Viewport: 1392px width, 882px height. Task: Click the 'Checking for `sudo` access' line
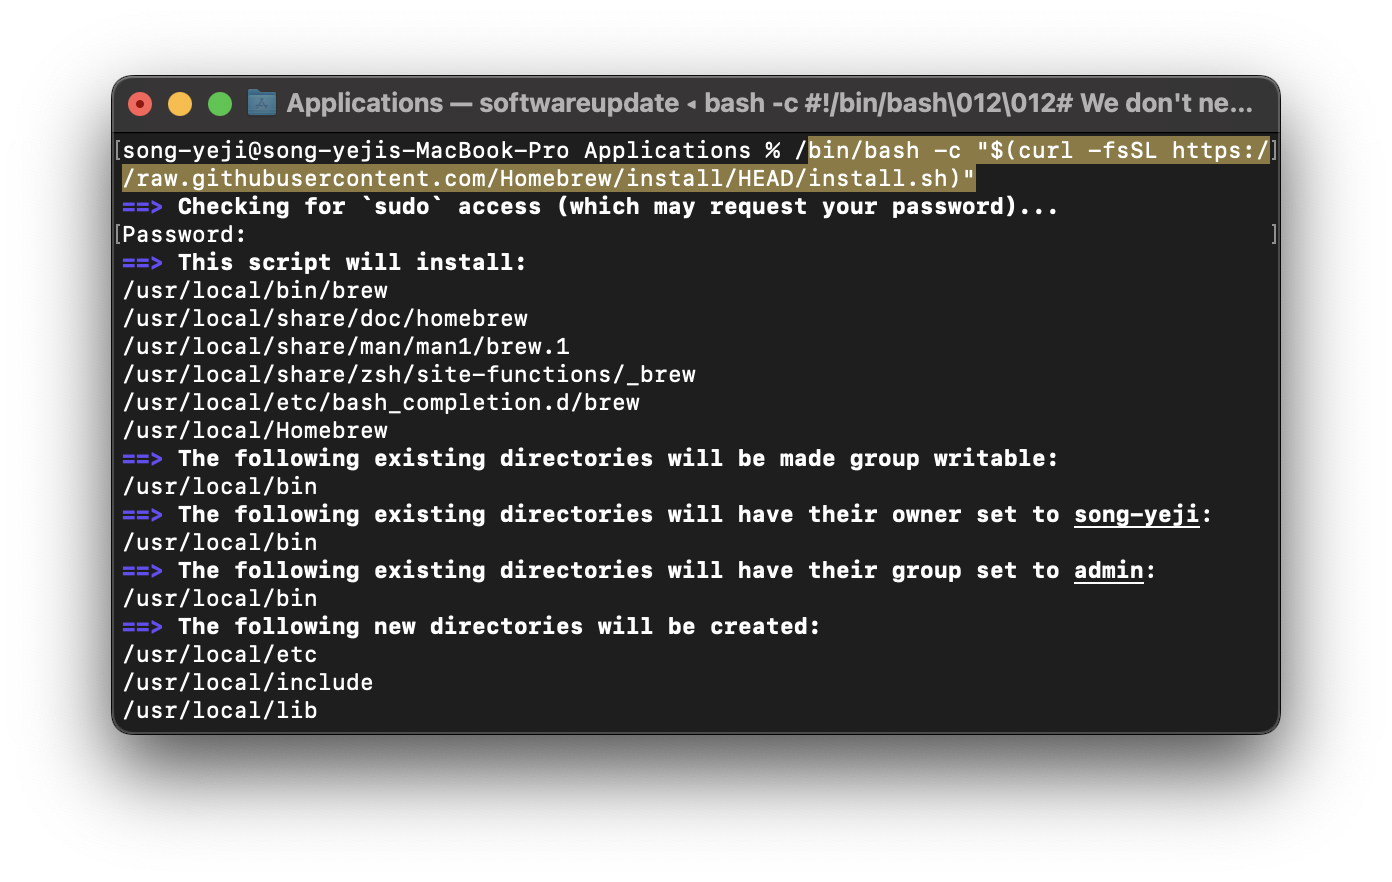[590, 206]
